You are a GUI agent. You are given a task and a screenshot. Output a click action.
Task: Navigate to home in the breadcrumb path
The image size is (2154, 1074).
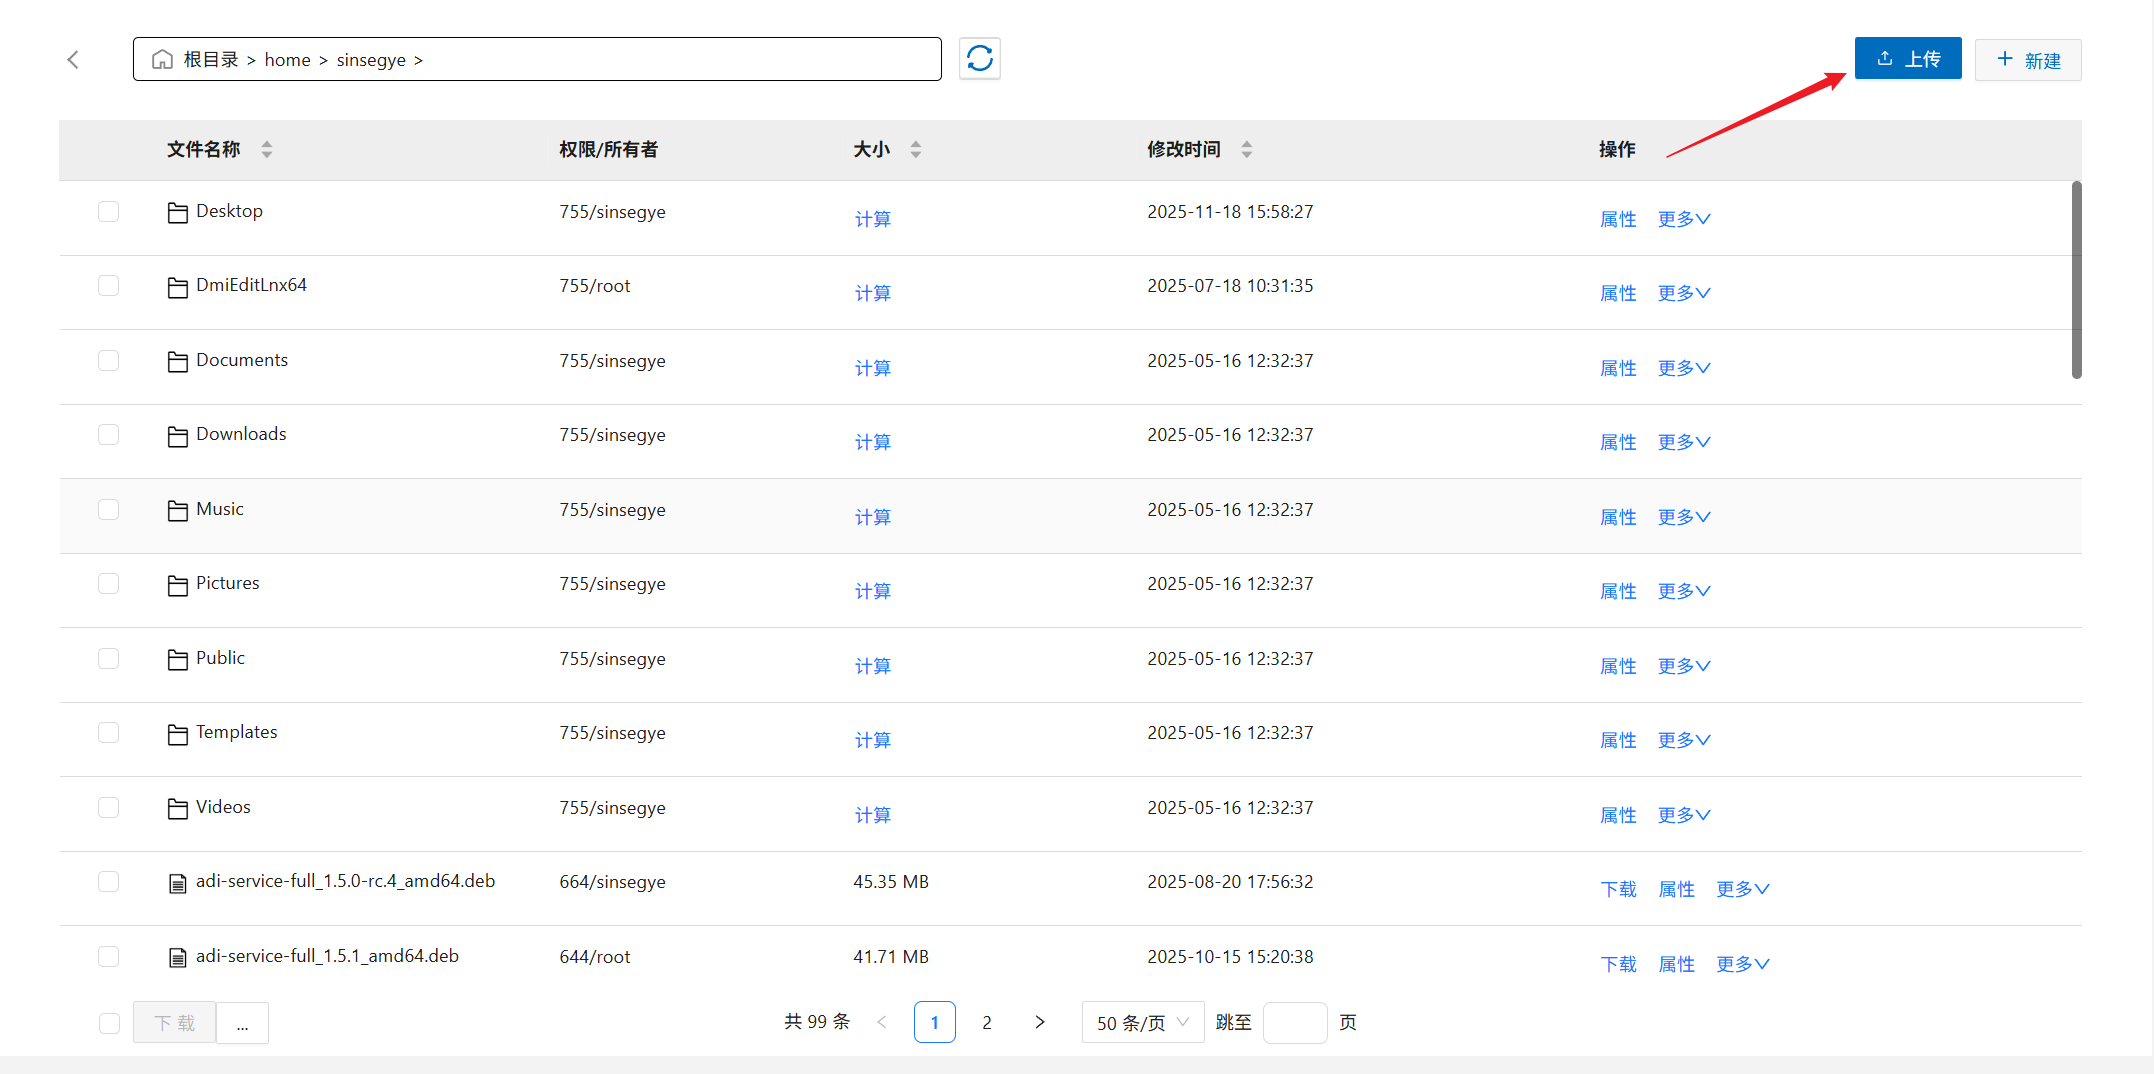coord(287,60)
